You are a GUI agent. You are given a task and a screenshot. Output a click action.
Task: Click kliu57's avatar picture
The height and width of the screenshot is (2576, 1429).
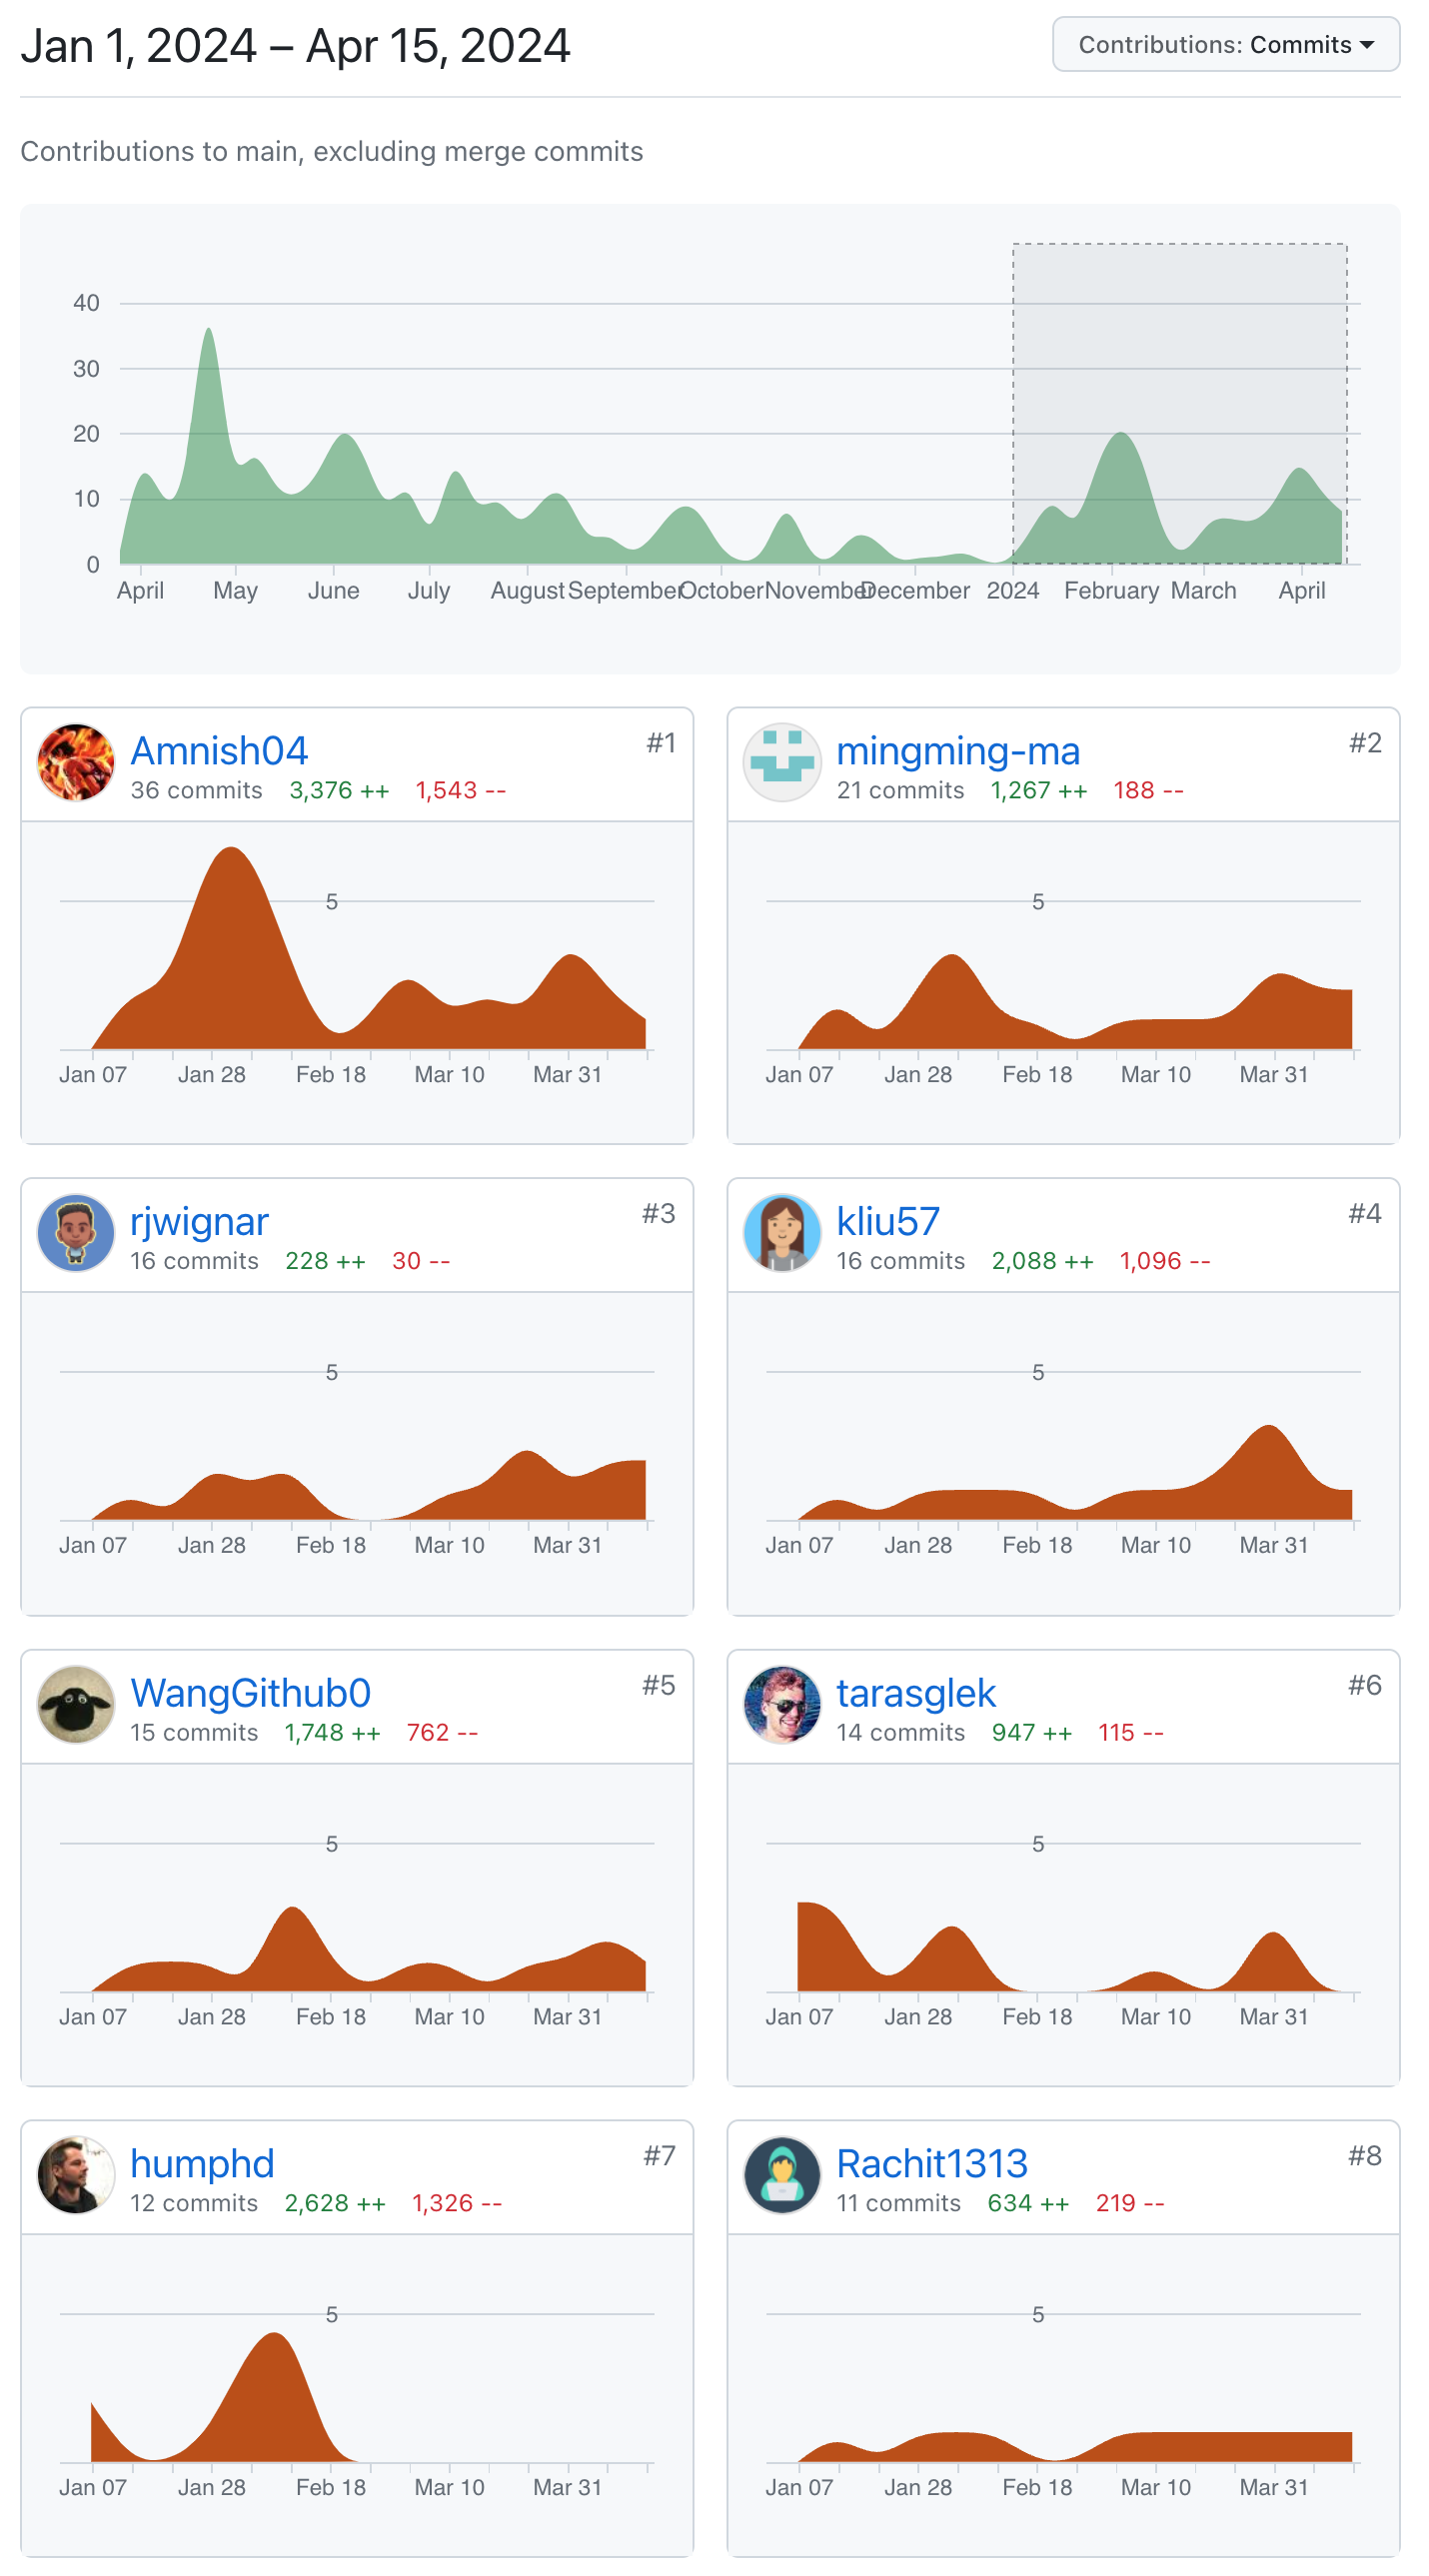point(782,1233)
